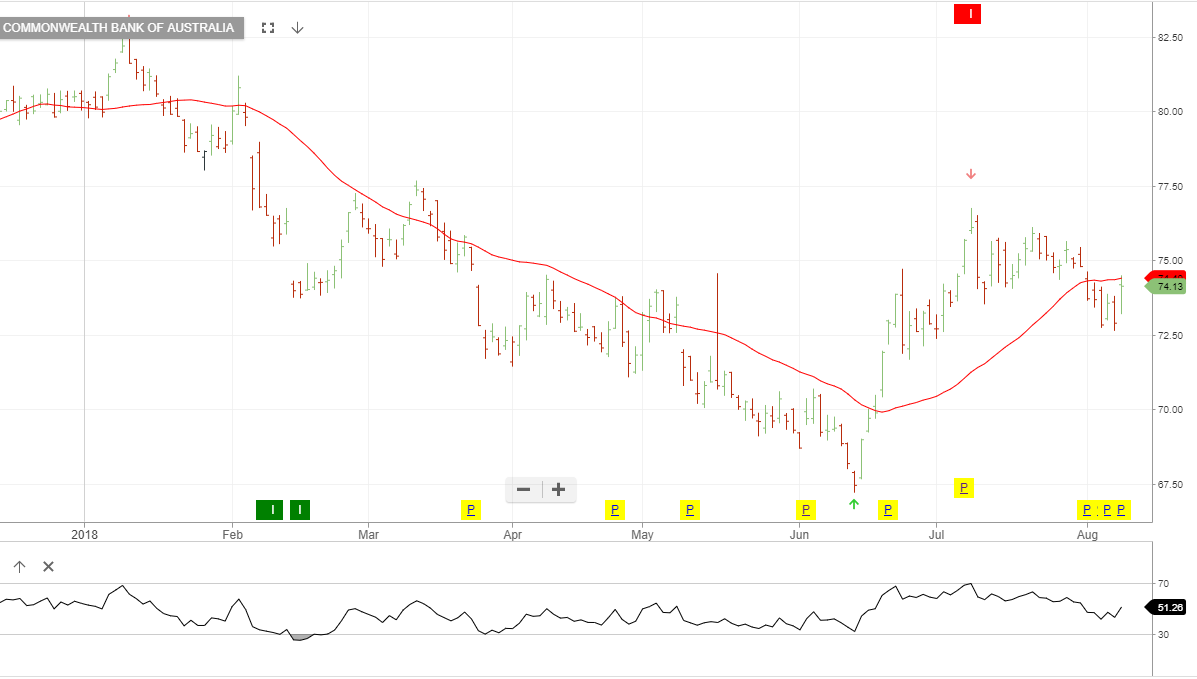Zoom out using the minus button
Screen dimensions: 1197x679
524,490
